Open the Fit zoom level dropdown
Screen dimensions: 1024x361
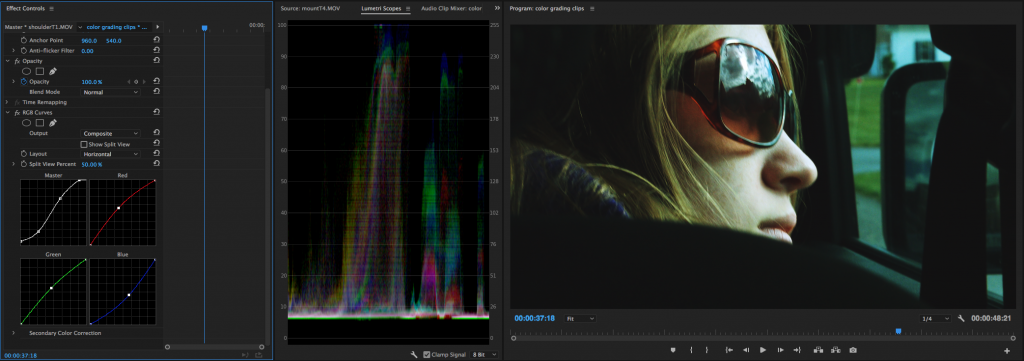point(580,318)
